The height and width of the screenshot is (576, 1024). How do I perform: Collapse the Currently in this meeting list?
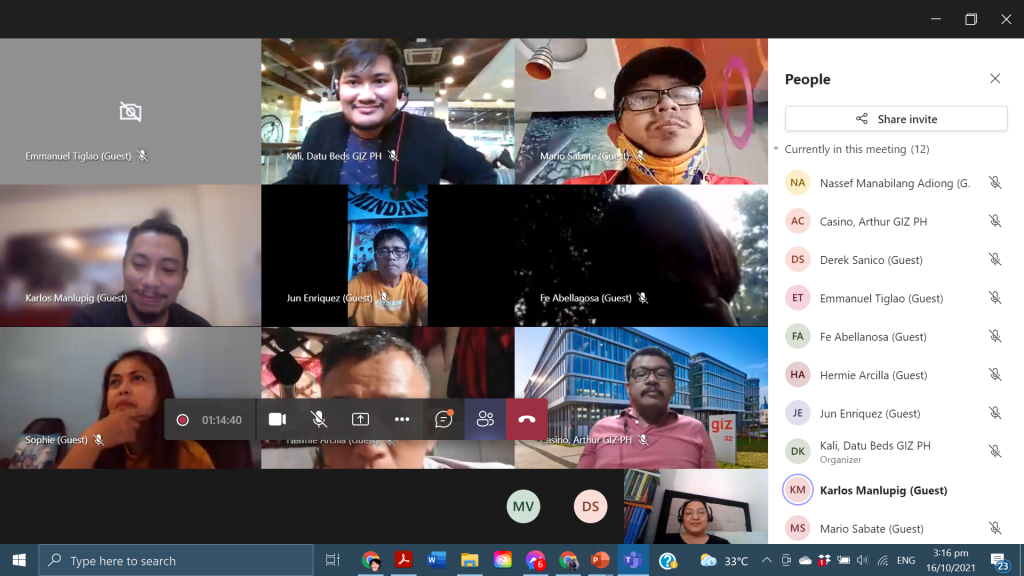pos(776,149)
